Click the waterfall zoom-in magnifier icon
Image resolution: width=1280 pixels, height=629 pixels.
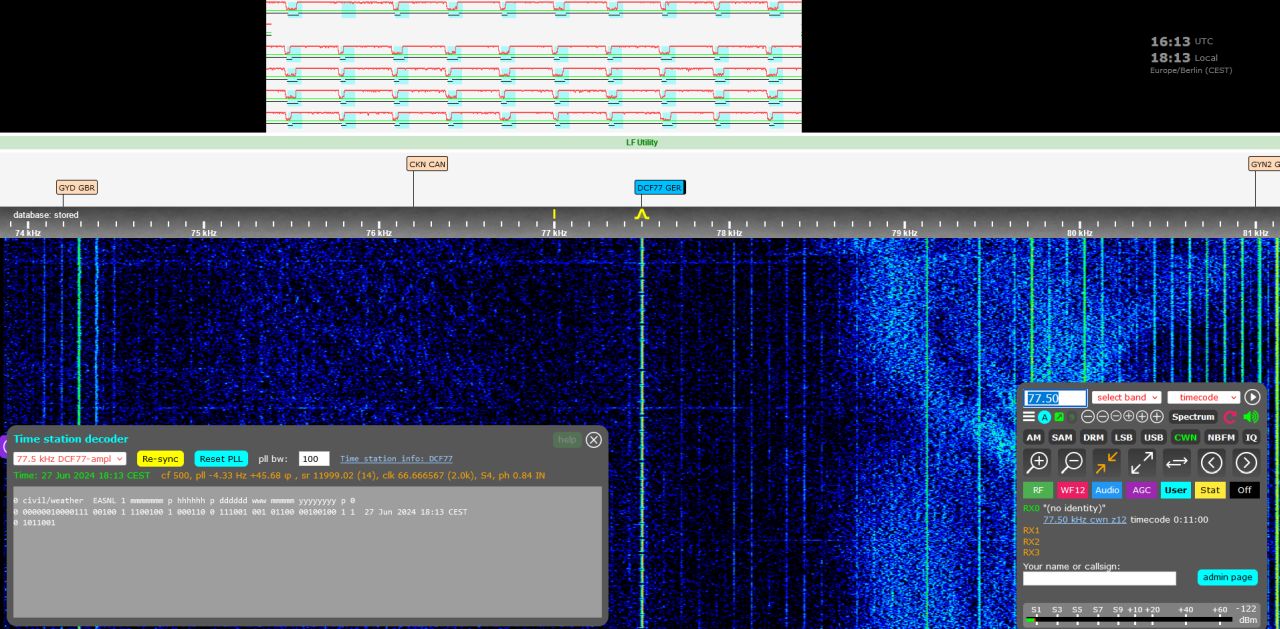(x=1038, y=462)
